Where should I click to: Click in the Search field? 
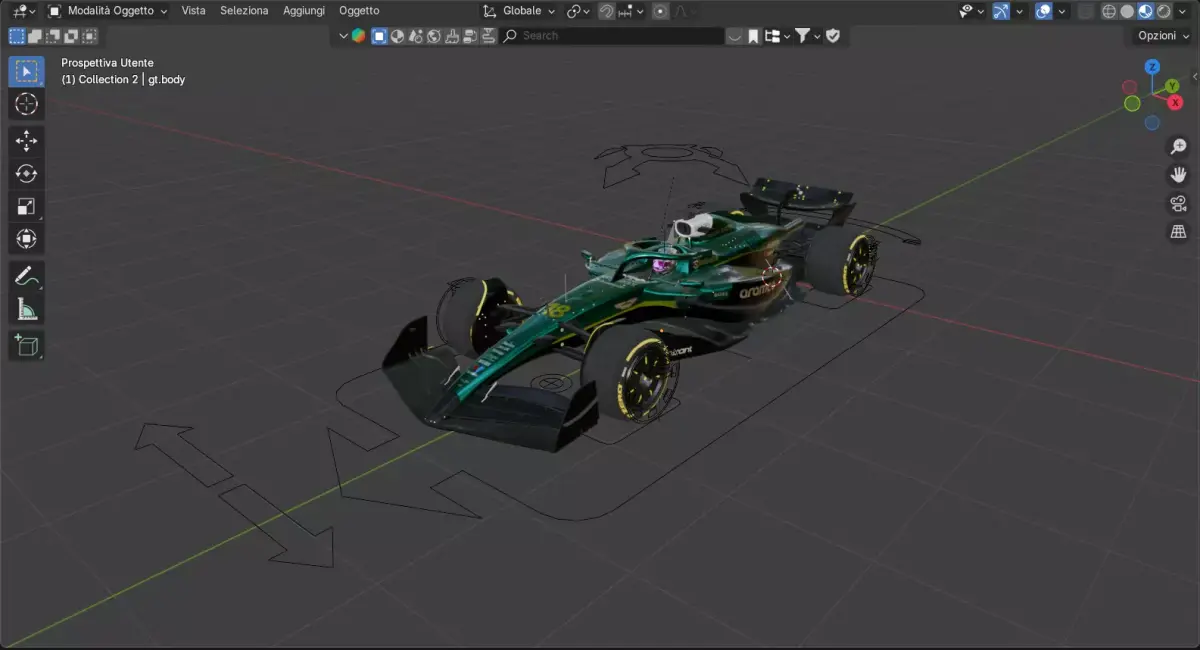(612, 36)
